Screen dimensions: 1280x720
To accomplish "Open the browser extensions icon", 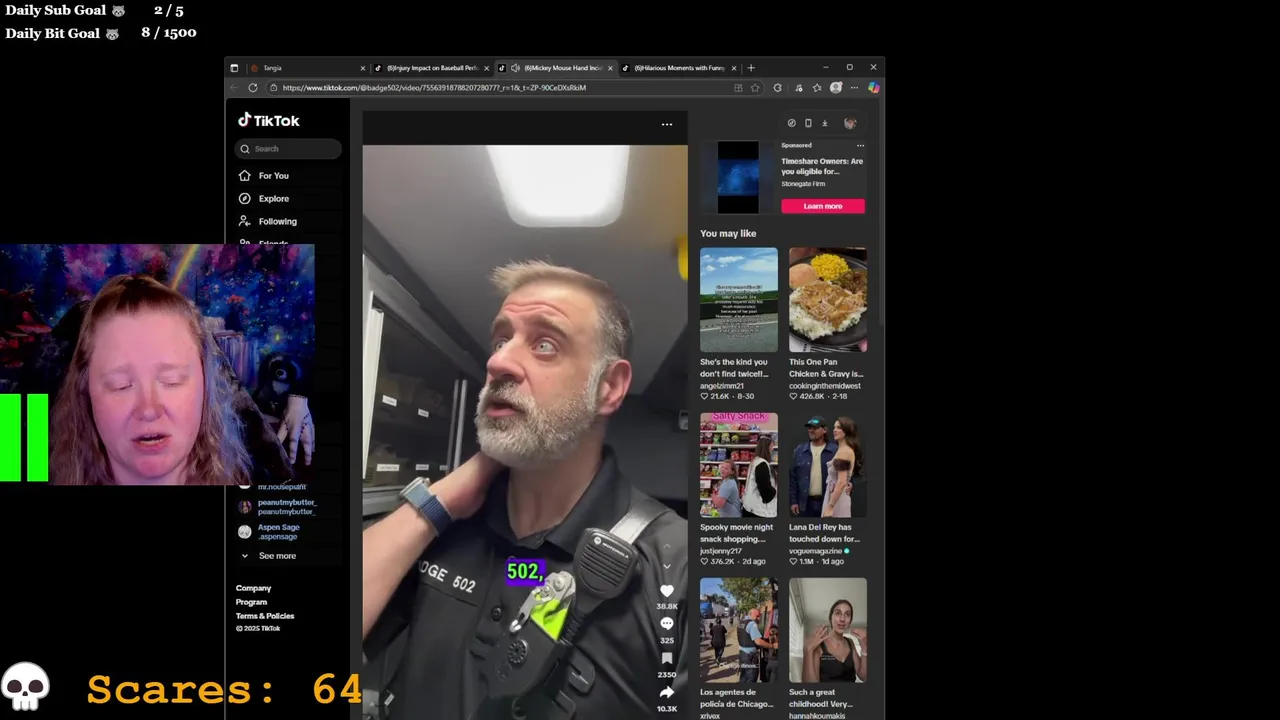I will pos(798,88).
